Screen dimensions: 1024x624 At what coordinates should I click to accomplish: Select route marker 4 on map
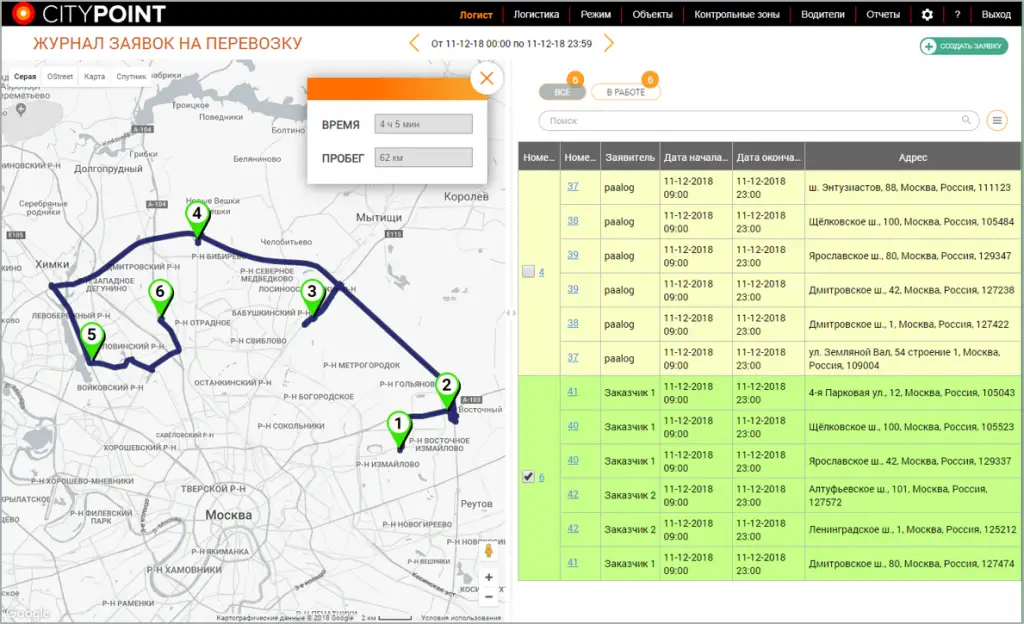coord(197,217)
